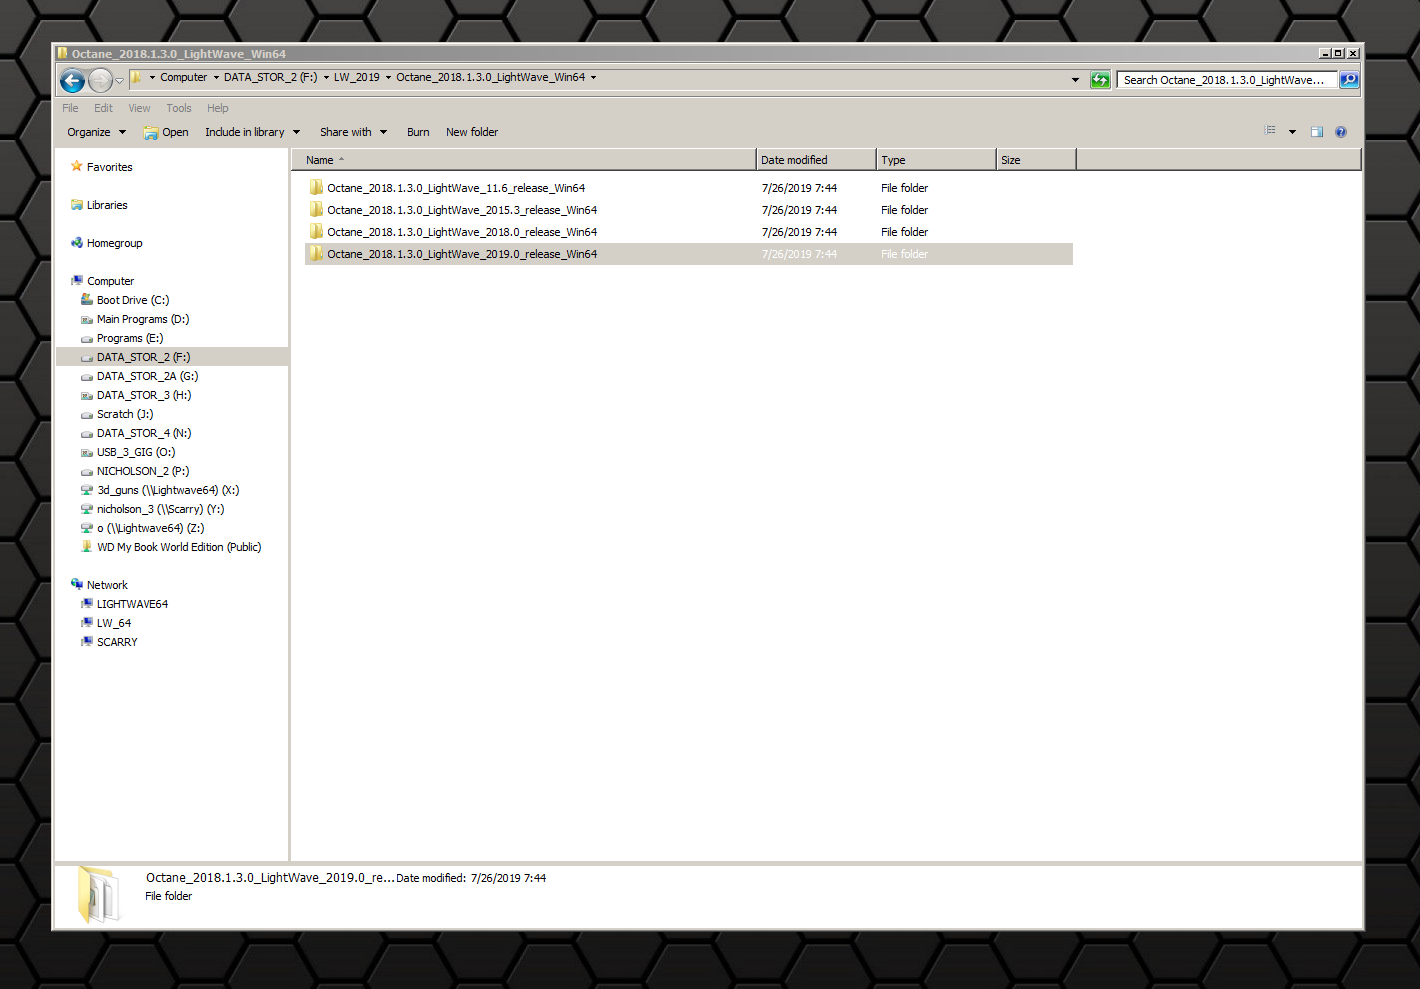Viewport: 1420px width, 989px height.
Task: Open DATA_STOR_2A (G:) in the sidebar
Action: click(x=147, y=376)
